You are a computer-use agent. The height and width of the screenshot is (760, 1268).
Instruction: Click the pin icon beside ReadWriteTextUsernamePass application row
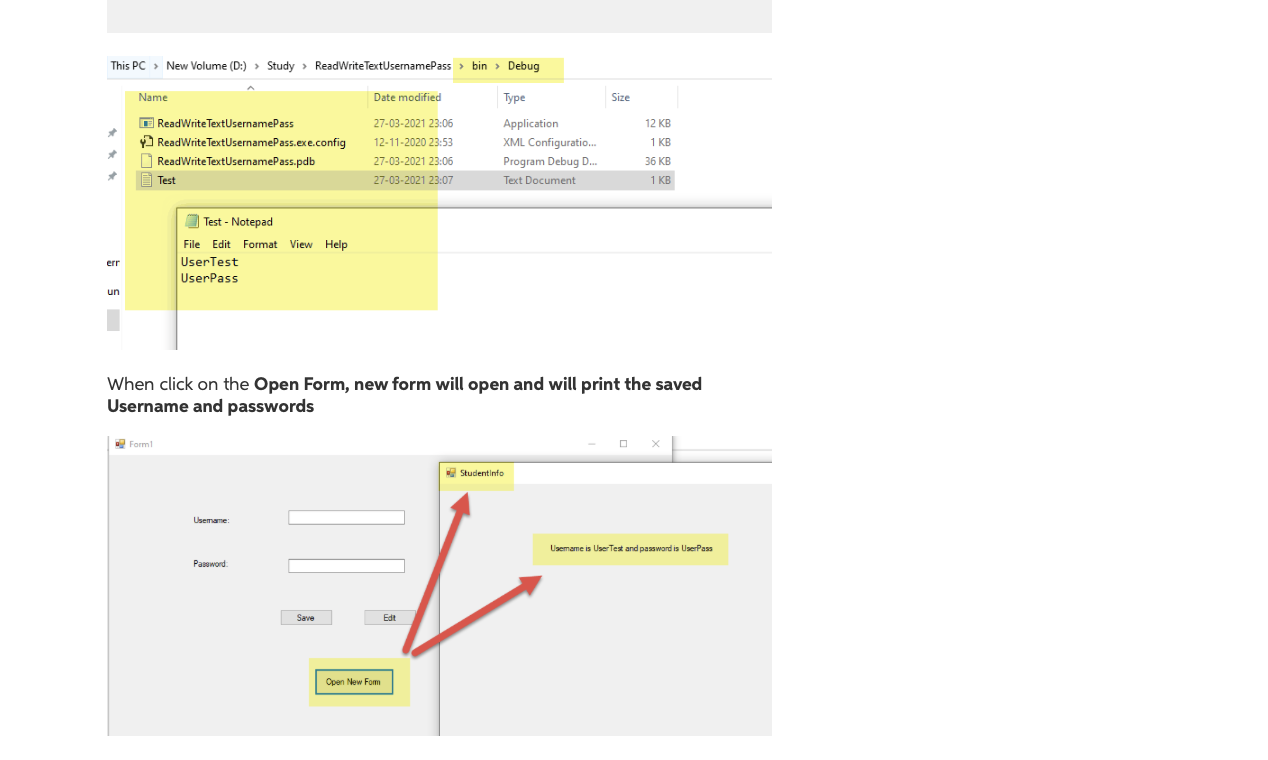coord(112,133)
